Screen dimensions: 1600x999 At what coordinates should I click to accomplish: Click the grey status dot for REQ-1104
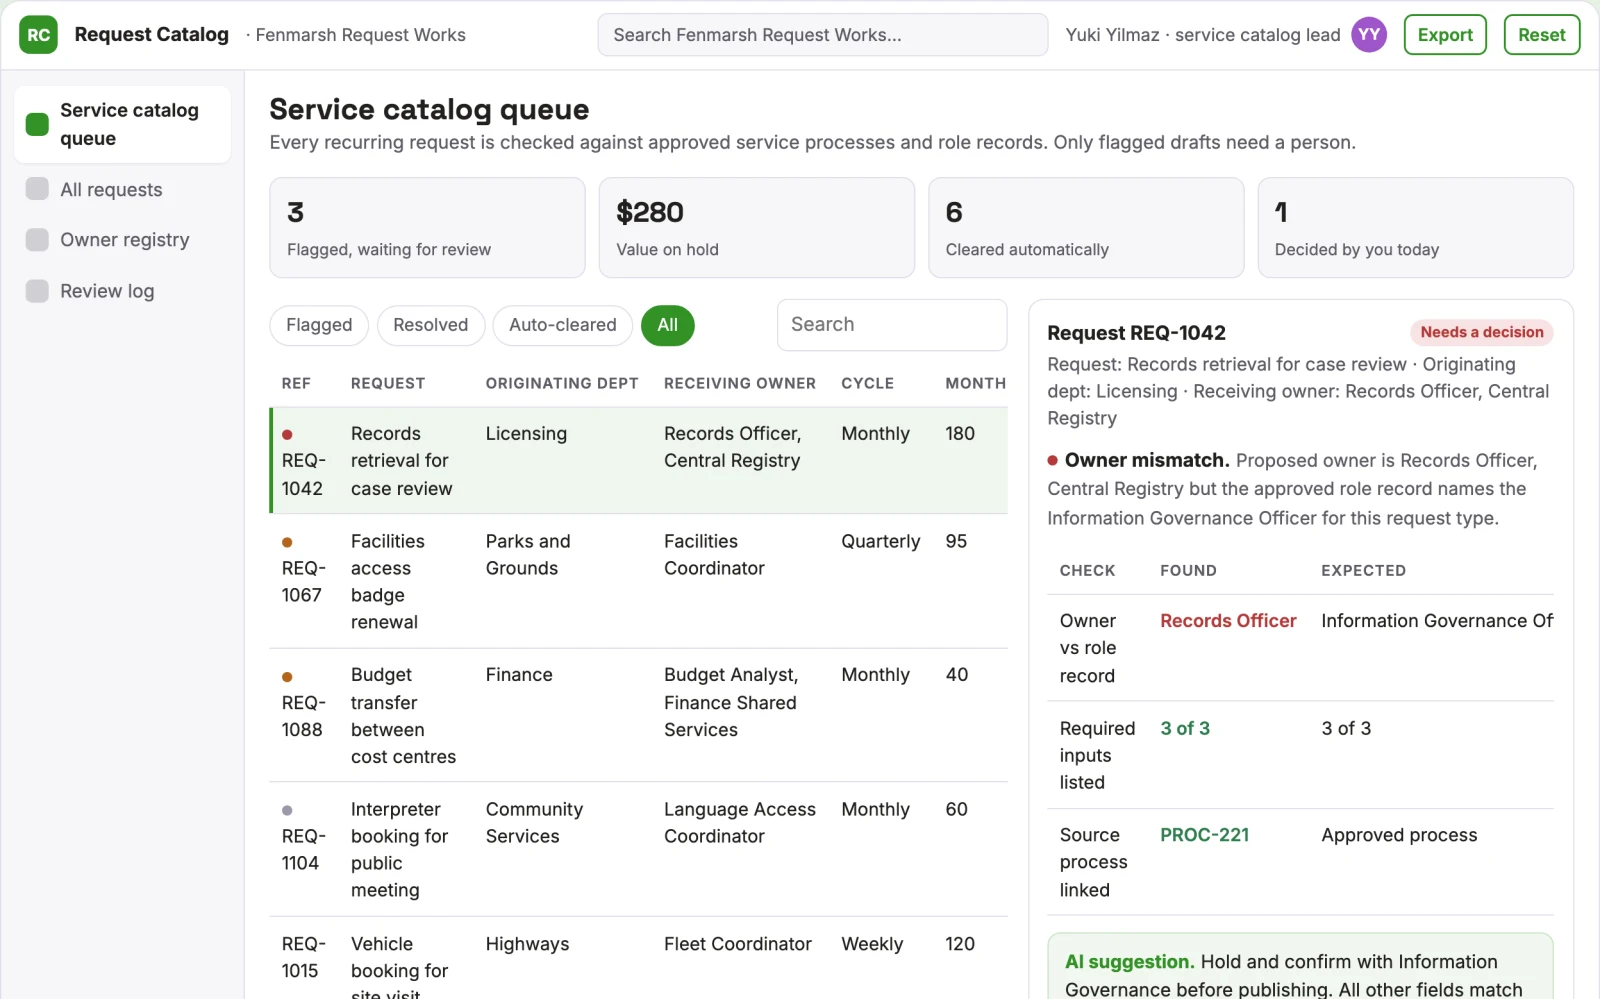[287, 810]
